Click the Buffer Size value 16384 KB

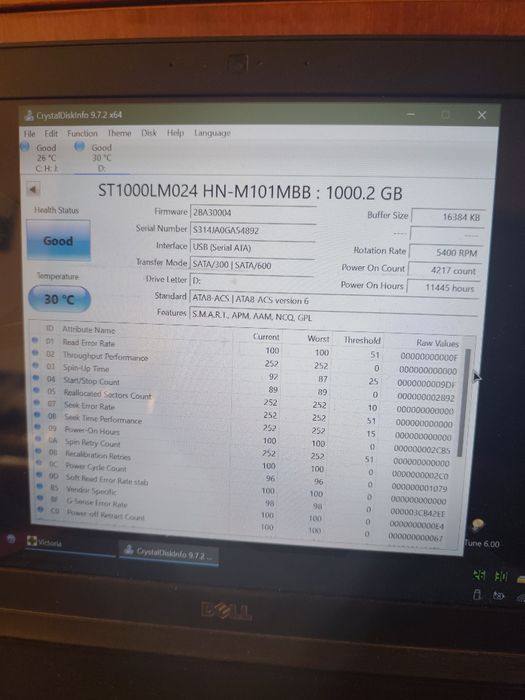pyautogui.click(x=447, y=217)
